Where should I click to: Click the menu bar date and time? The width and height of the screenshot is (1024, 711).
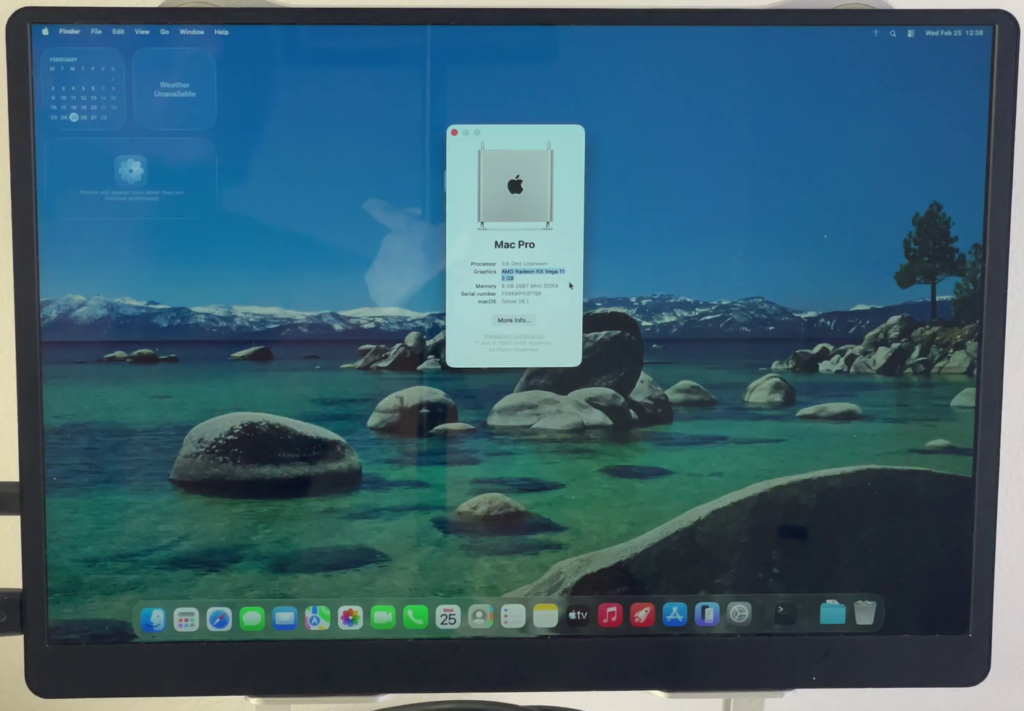tap(954, 33)
